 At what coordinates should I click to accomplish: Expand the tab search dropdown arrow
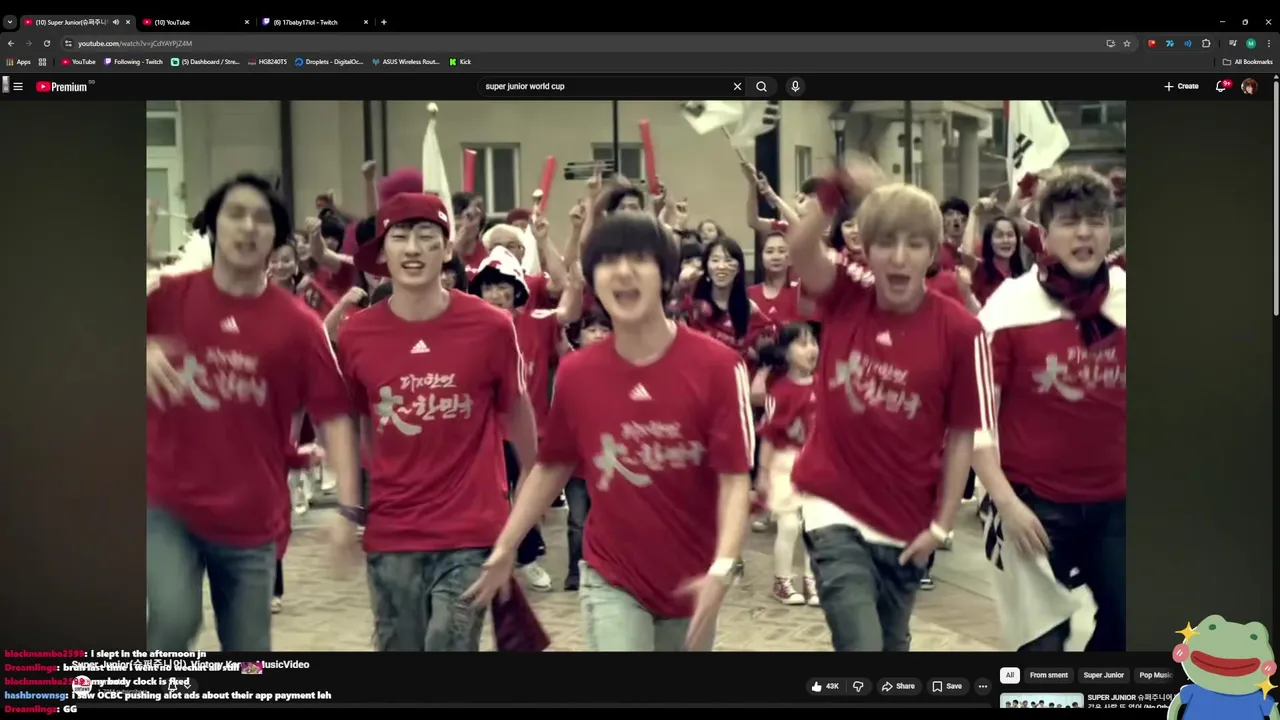(10, 22)
